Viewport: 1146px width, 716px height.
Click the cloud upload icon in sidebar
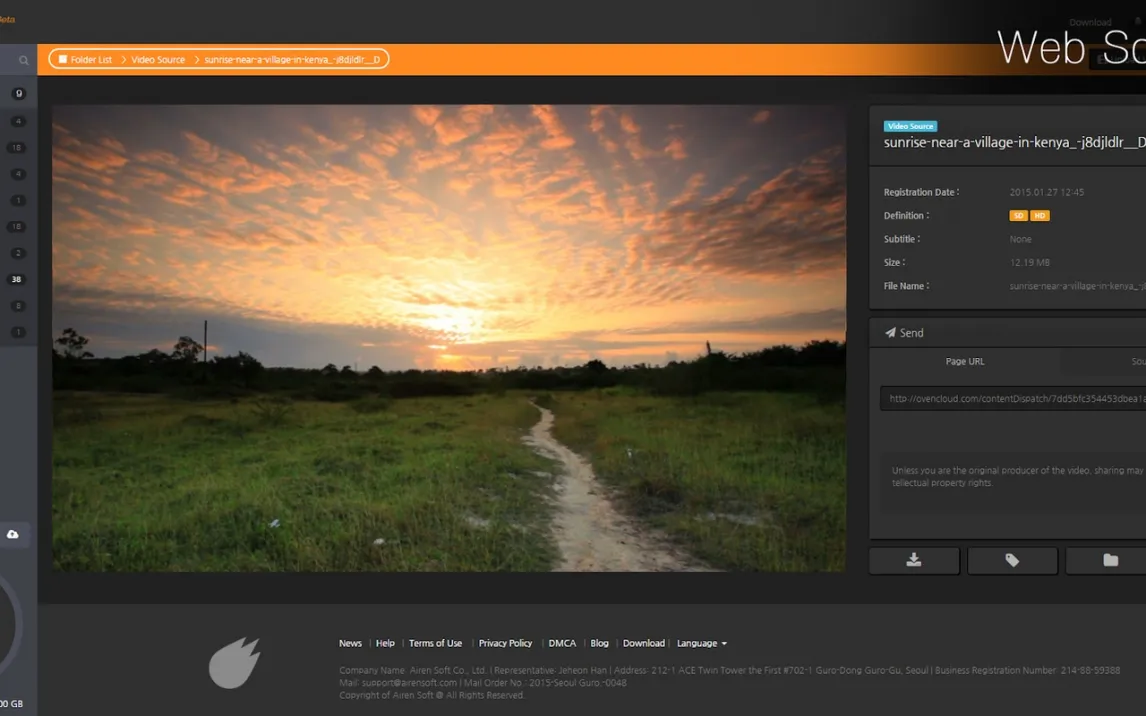13,534
